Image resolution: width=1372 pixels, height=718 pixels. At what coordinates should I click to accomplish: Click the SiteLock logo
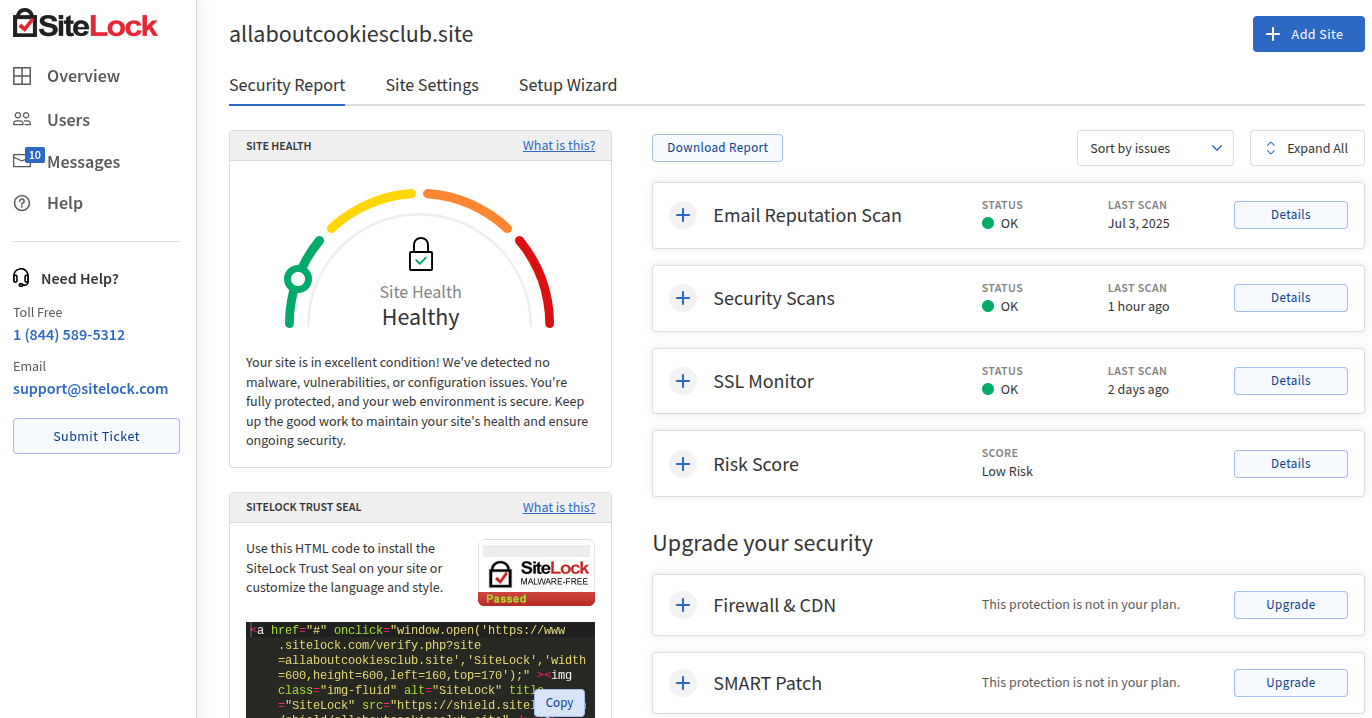[x=85, y=24]
